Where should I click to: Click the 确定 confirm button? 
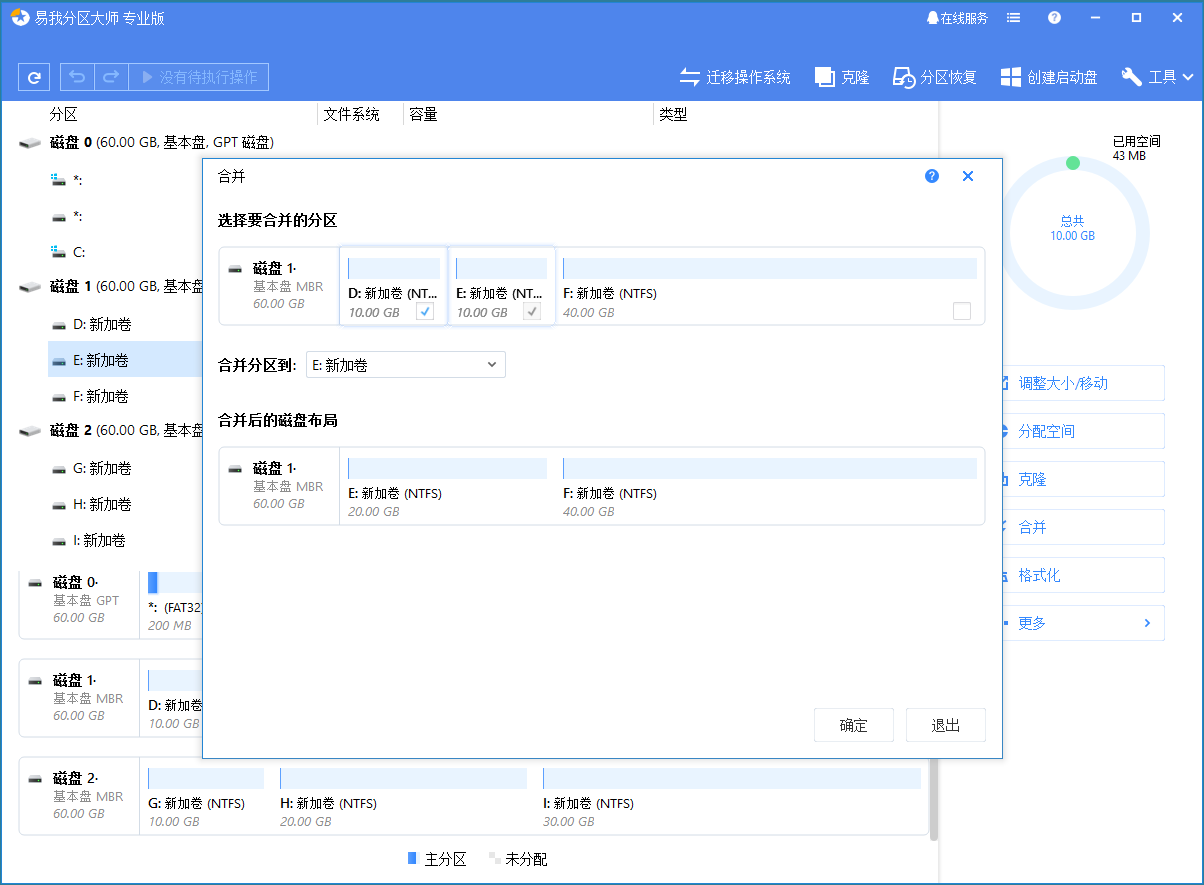click(854, 726)
